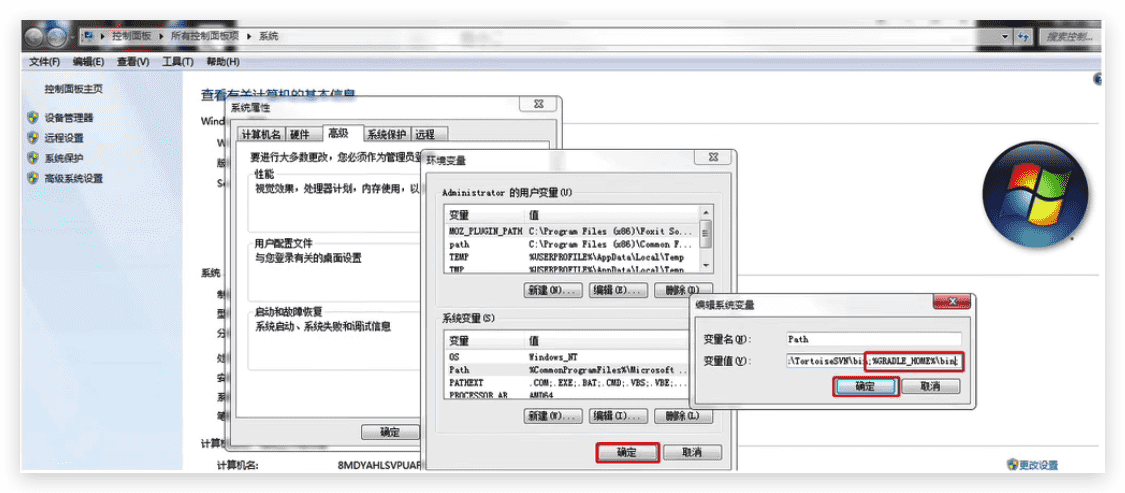Screen dimensions: 1125x493
Task: Expand the address bar history dropdown arrow
Action: pos(1006,36)
